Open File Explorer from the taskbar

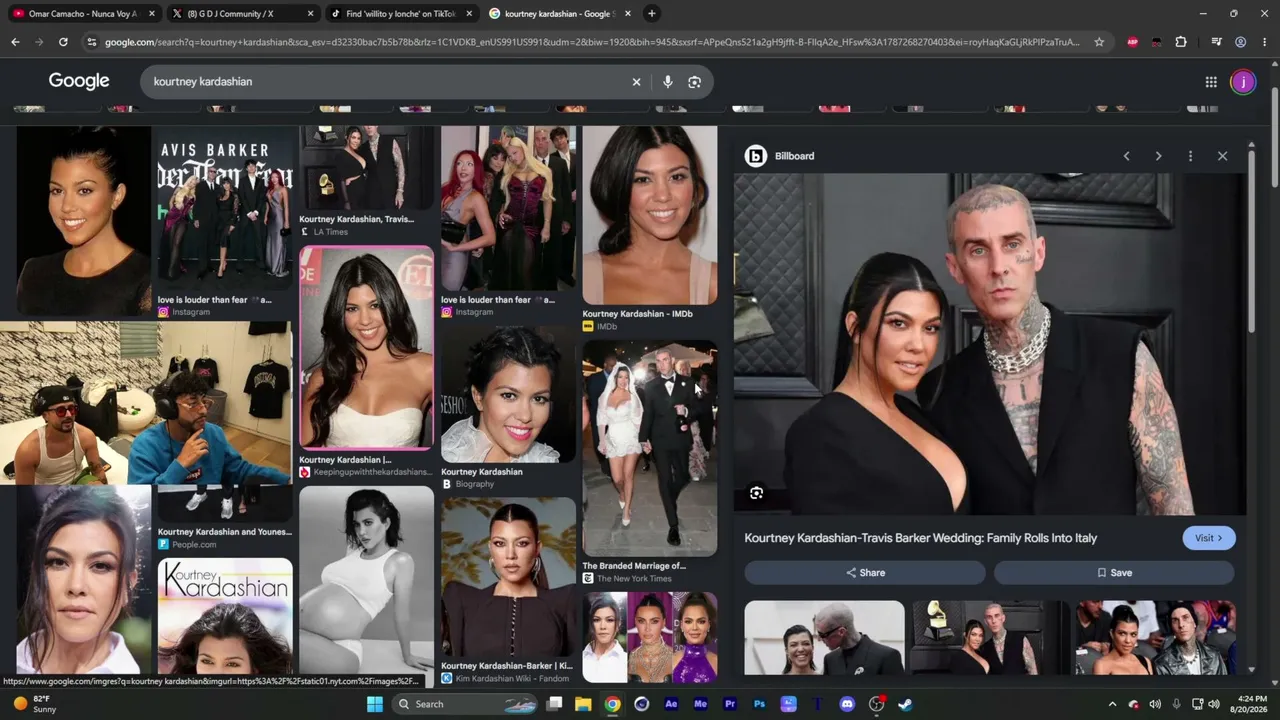coord(583,704)
